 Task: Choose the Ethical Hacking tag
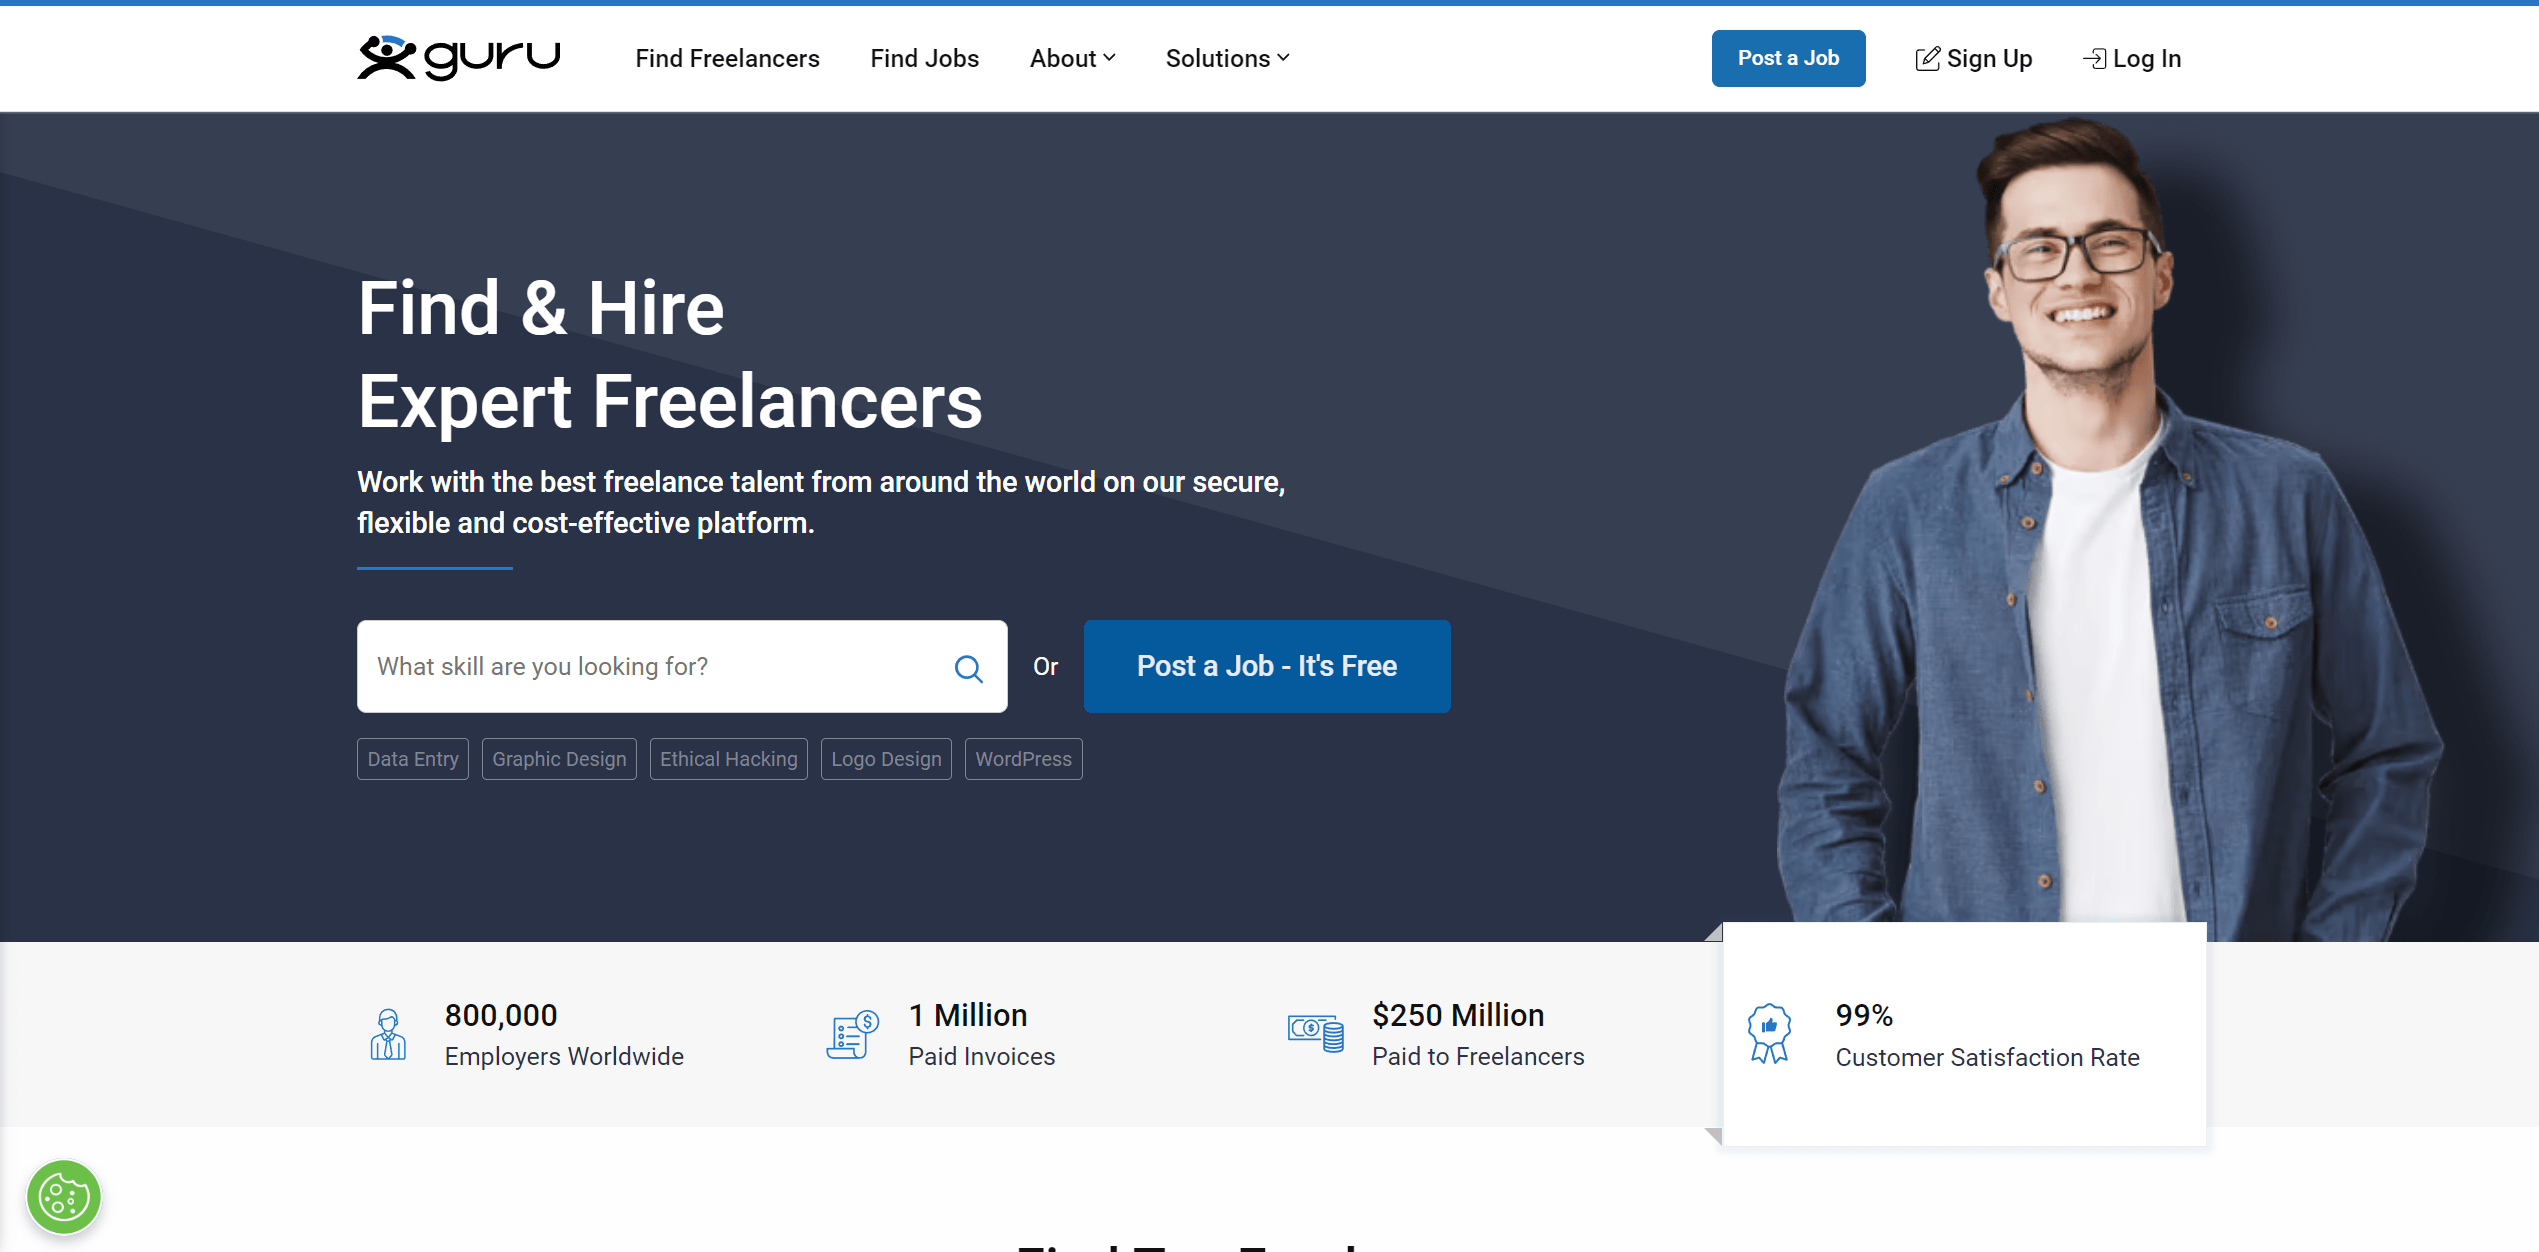[x=728, y=759]
